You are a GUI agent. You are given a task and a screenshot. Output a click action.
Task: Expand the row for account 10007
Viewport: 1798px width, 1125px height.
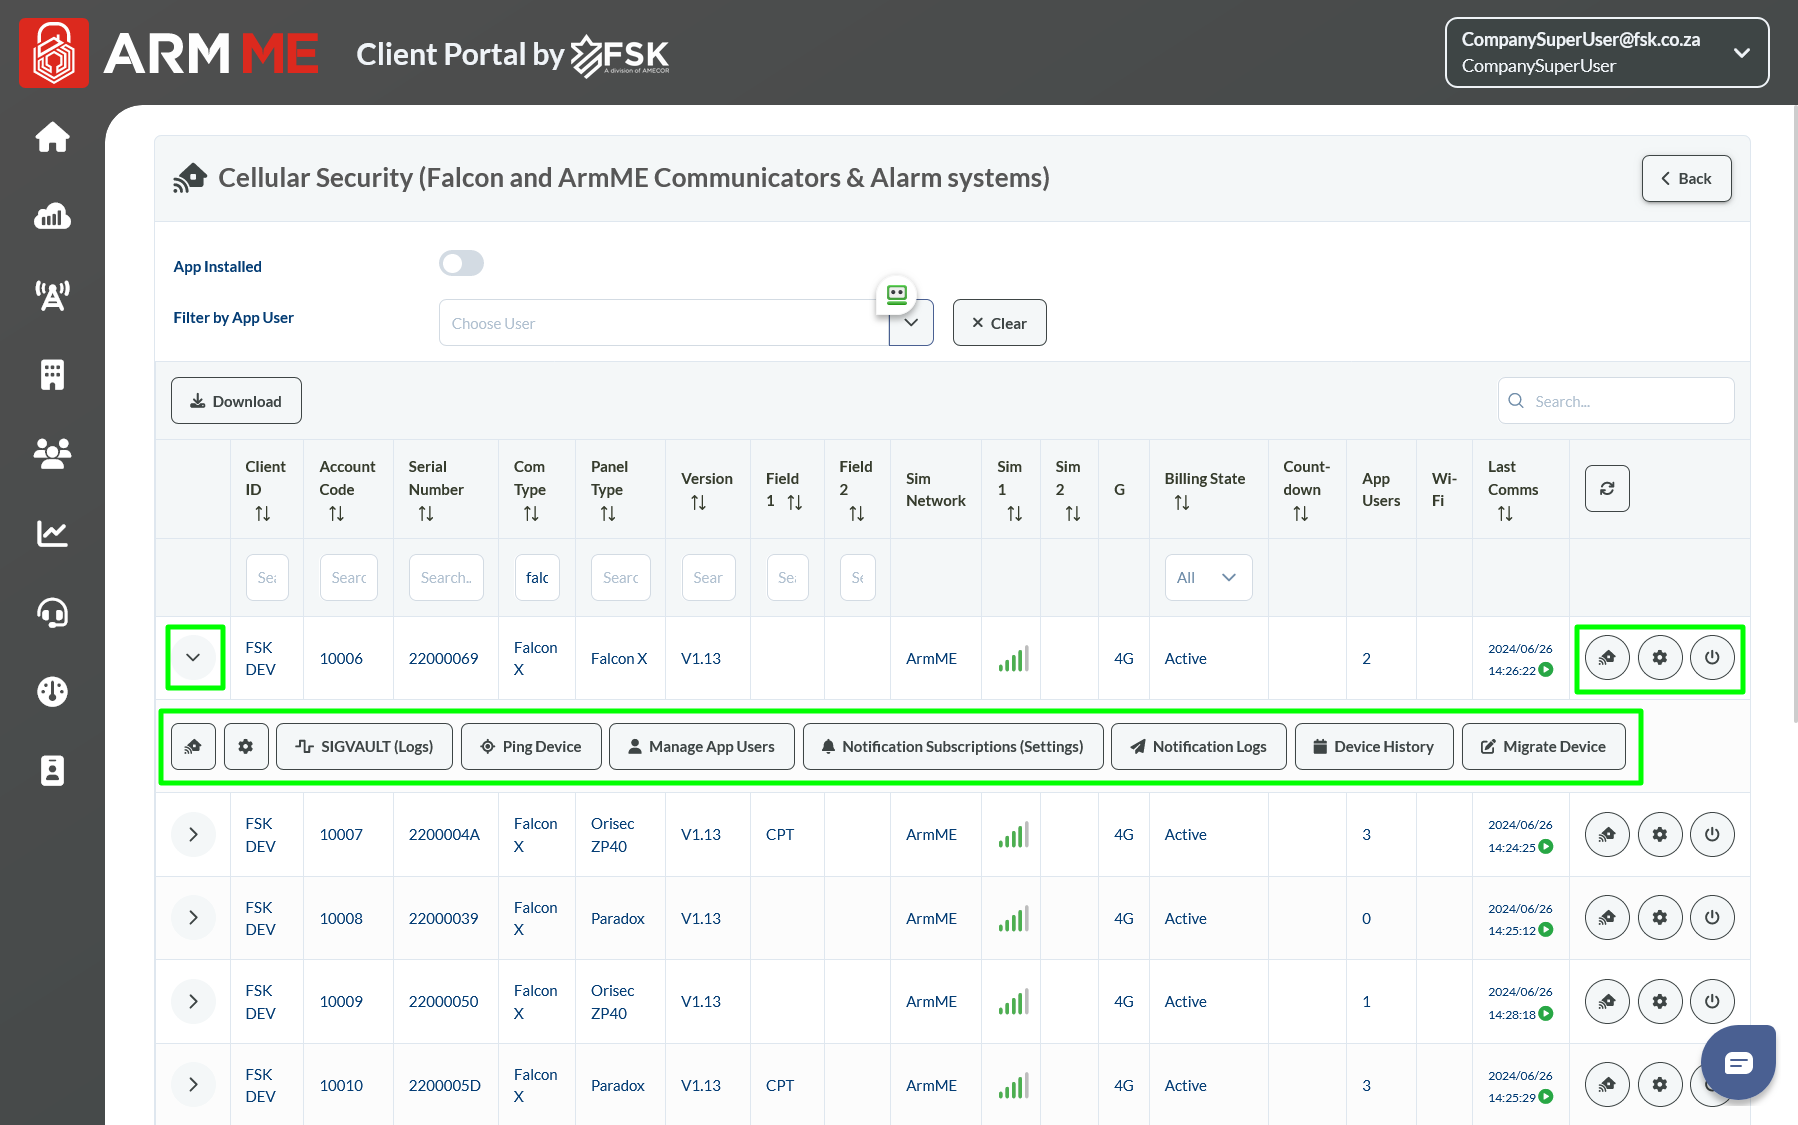click(x=193, y=835)
